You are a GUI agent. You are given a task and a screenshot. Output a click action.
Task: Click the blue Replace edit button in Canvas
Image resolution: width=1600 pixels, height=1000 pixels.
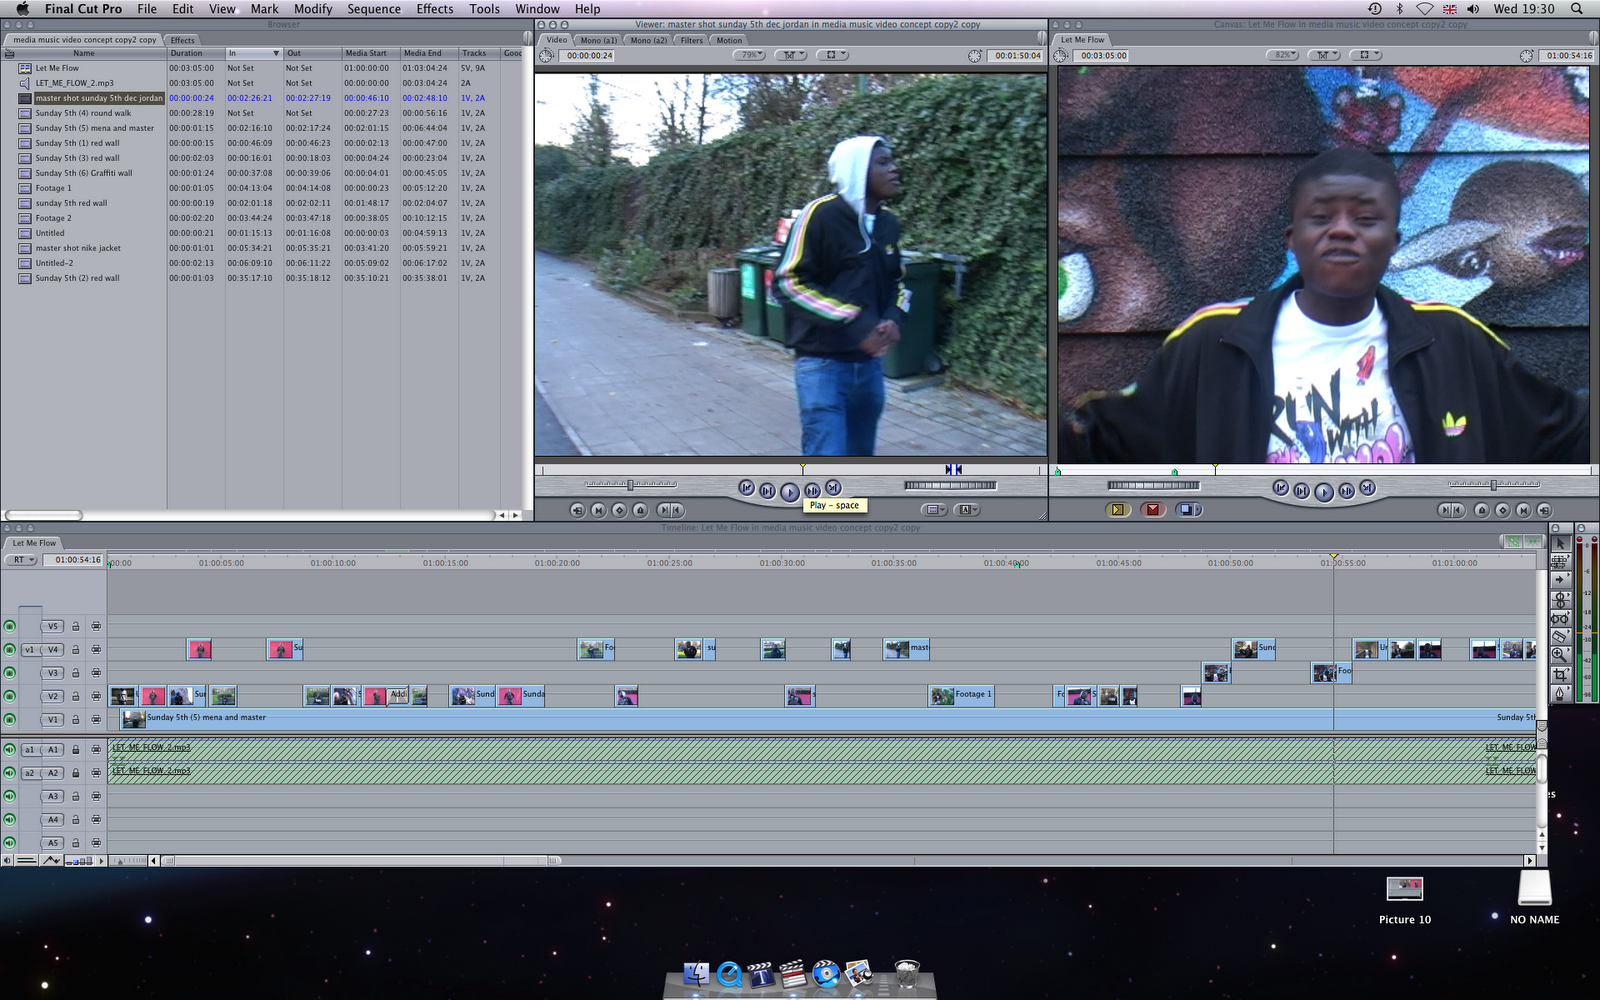1188,510
